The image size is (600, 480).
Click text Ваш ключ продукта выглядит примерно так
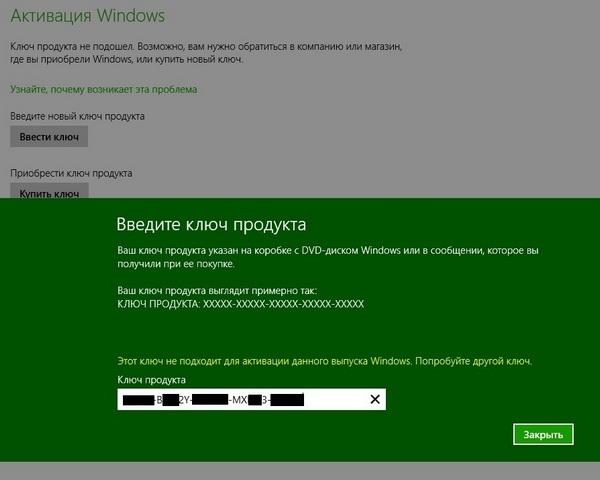click(217, 291)
